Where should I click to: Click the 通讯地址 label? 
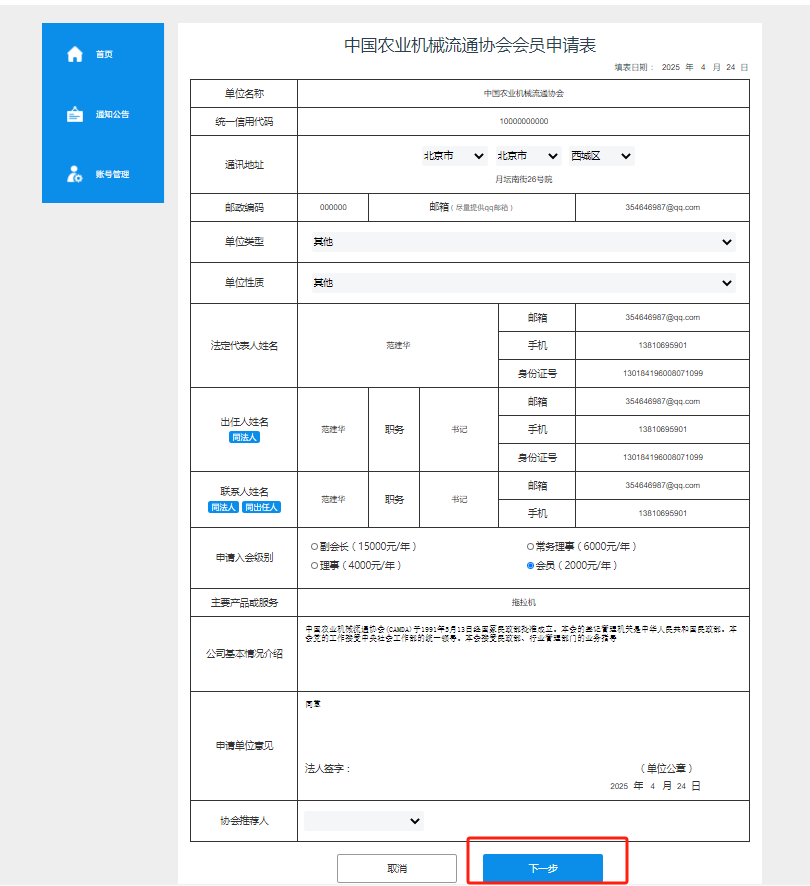click(x=244, y=165)
